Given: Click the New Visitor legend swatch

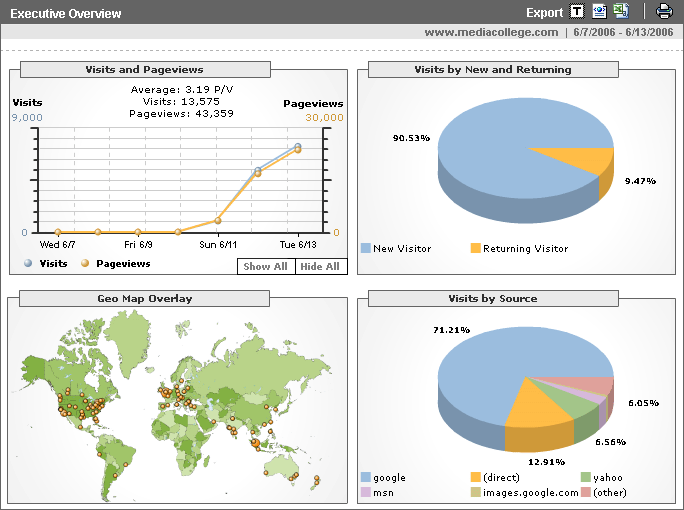Looking at the screenshot, I should [x=366, y=248].
